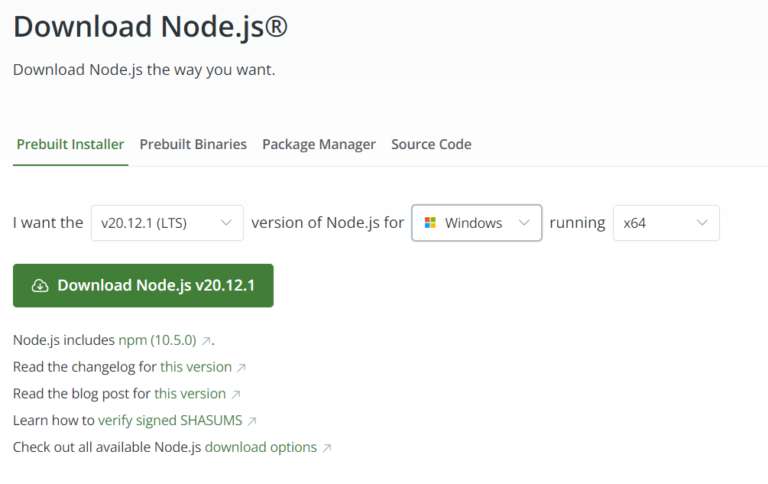This screenshot has width=768, height=484.
Task: Open the v20.12.1 (LTS) version dropdown
Action: pos(167,223)
